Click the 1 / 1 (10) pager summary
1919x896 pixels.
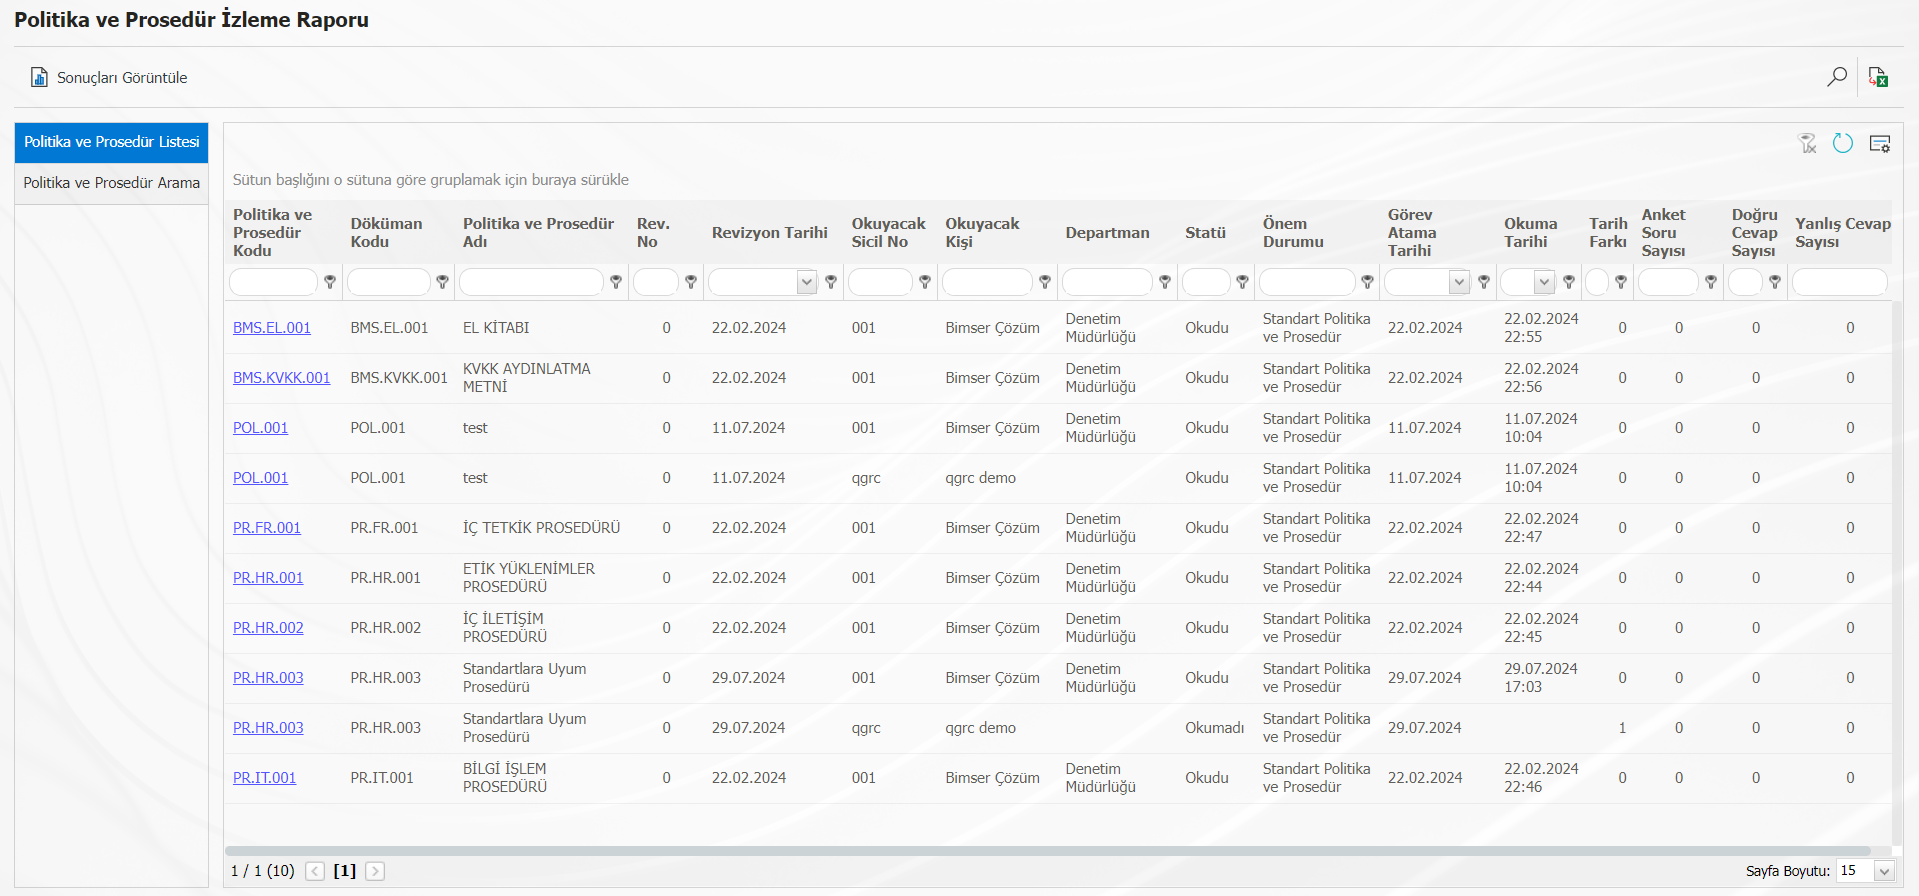tap(263, 871)
